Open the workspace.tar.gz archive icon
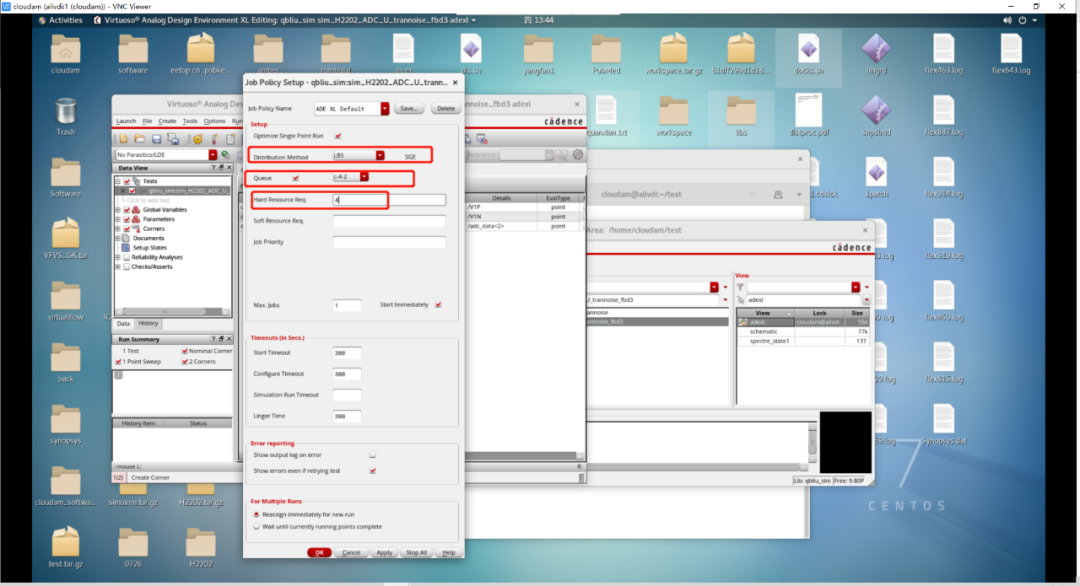The height and width of the screenshot is (586, 1080). 674,50
